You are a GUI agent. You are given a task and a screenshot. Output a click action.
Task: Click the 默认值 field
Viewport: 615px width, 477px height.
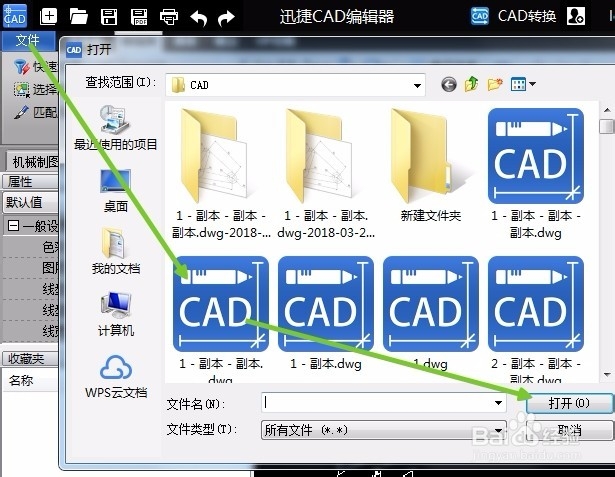30,202
